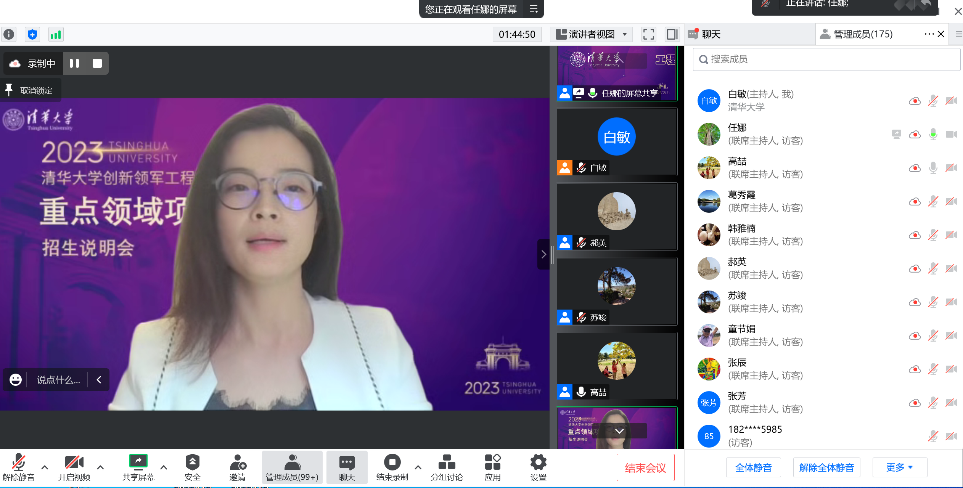Open the screen-share options menu icon
This screenshot has width=963, height=488.
[534, 9]
